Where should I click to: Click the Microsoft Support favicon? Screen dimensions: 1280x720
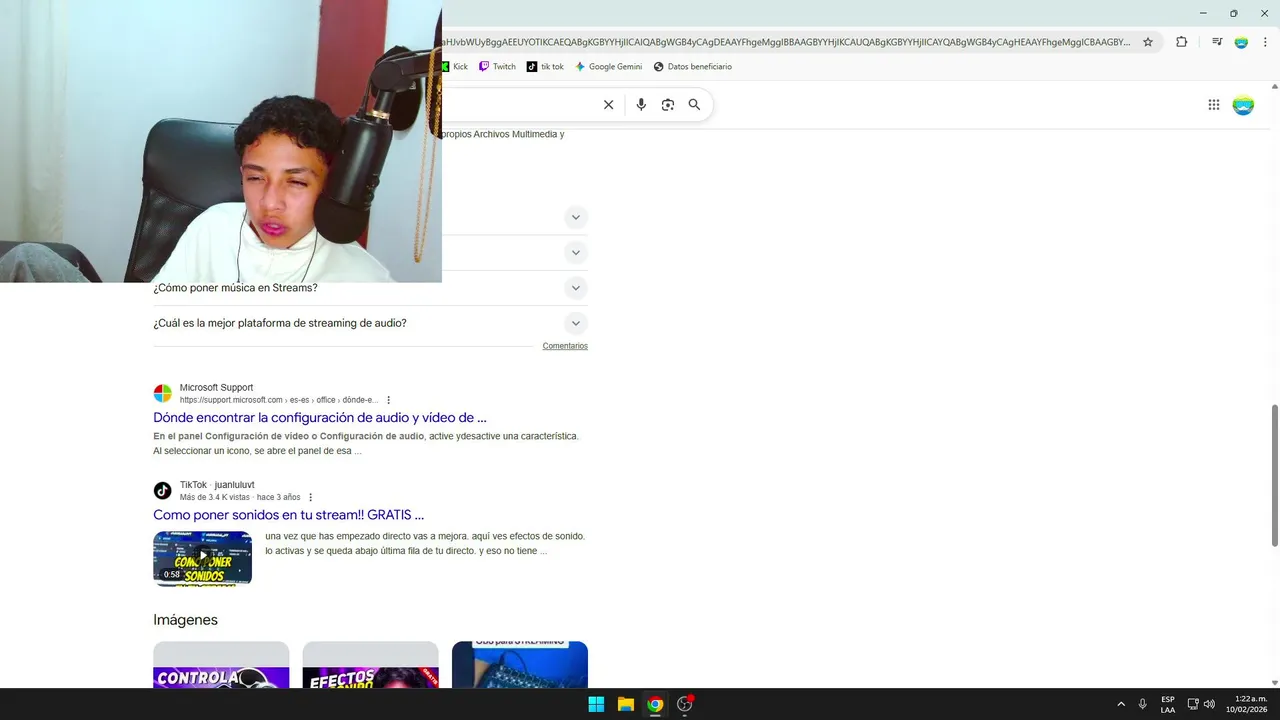point(162,393)
